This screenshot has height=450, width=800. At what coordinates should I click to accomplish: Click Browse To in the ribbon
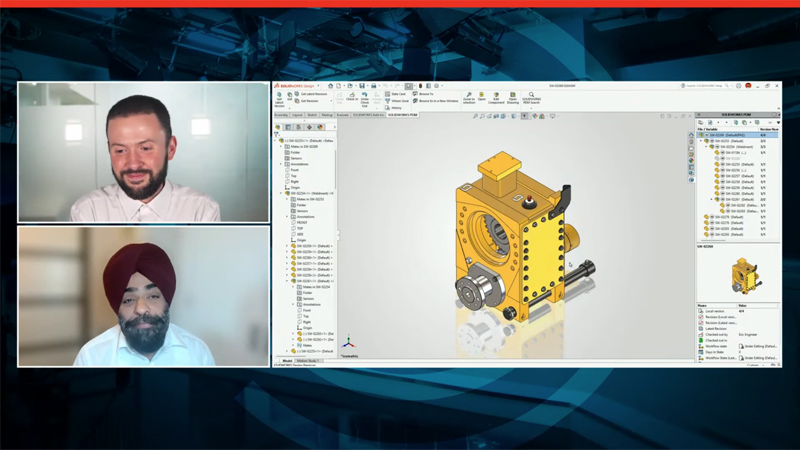tap(423, 94)
